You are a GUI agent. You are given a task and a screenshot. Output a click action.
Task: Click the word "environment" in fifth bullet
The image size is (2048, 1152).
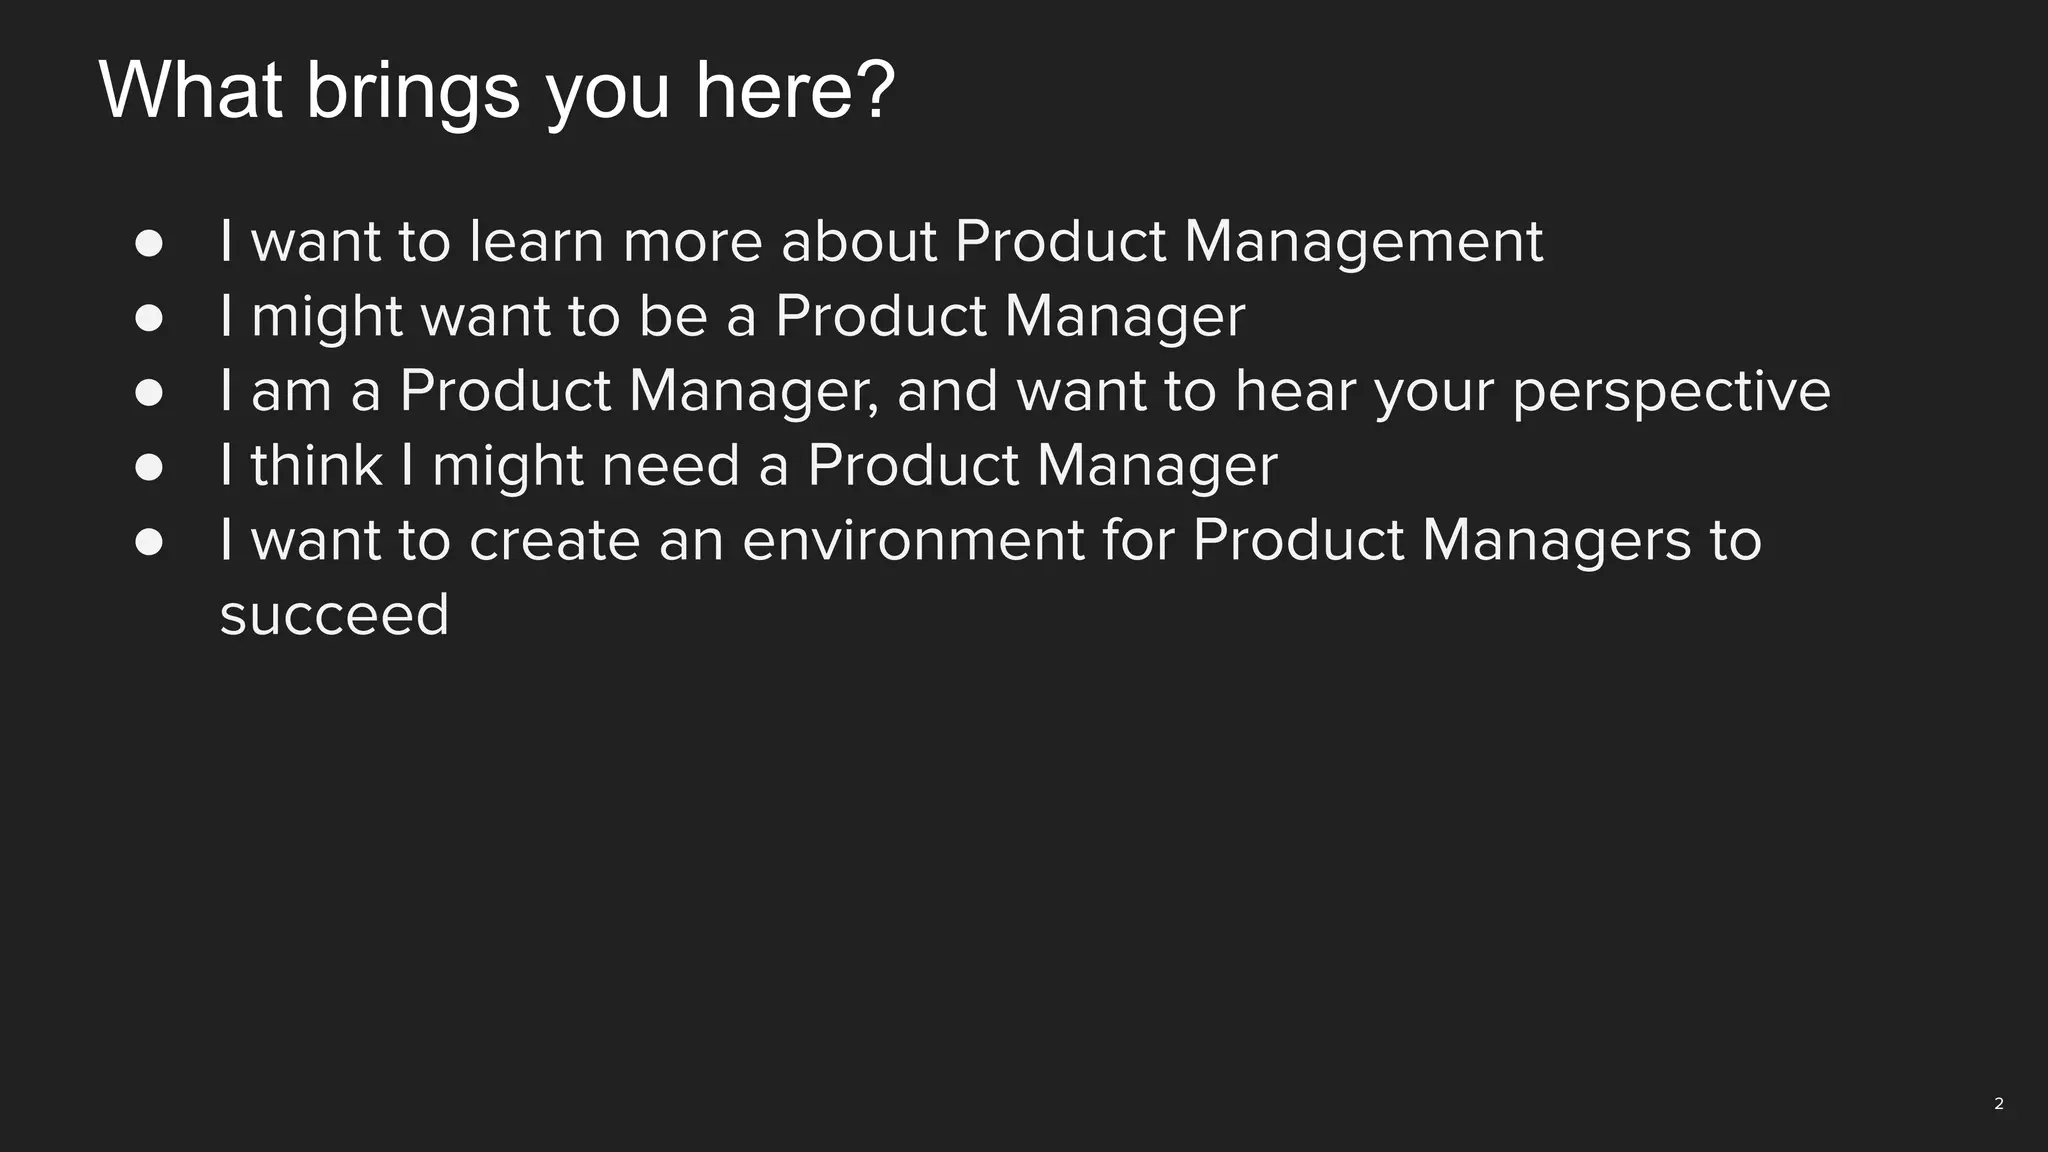coord(913,541)
